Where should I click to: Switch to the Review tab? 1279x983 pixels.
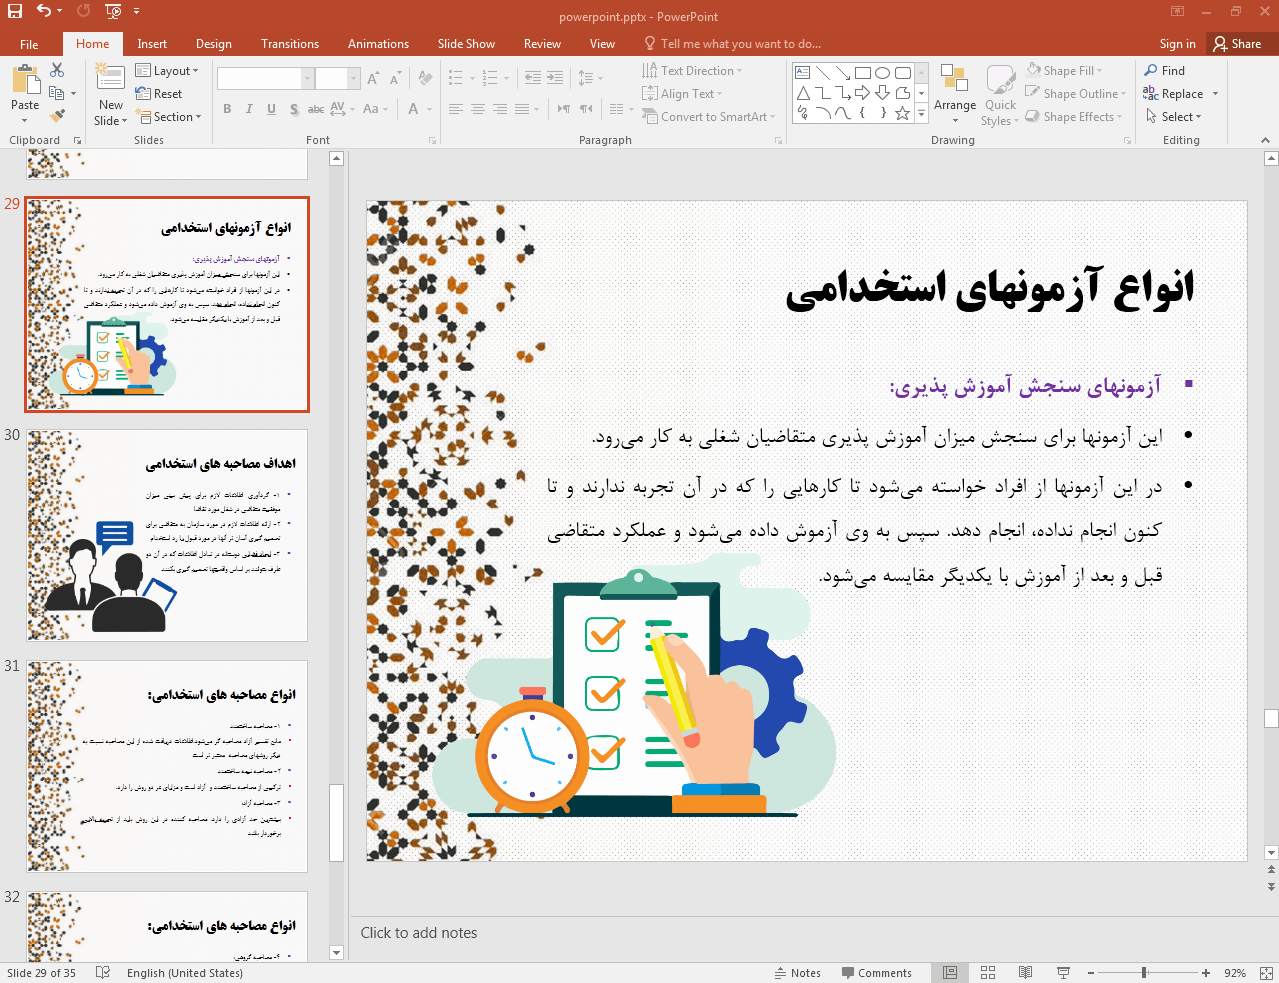542,43
